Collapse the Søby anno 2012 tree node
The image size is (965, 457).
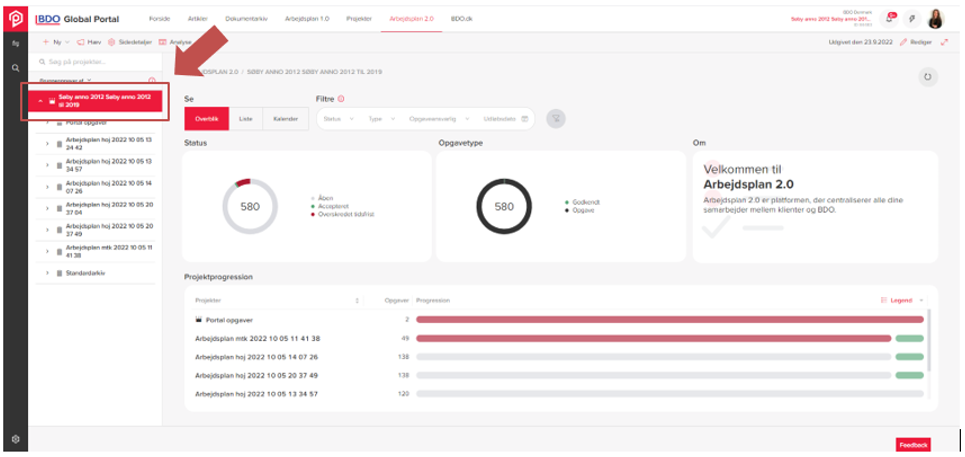[41, 101]
